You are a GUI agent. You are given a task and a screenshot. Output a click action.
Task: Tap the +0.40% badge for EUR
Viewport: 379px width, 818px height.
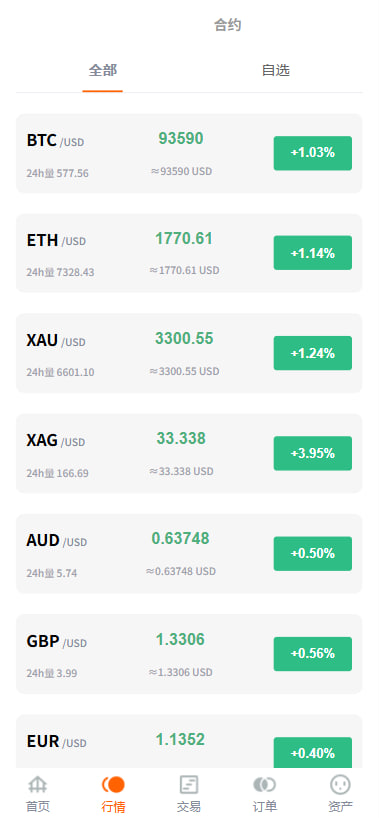313,753
